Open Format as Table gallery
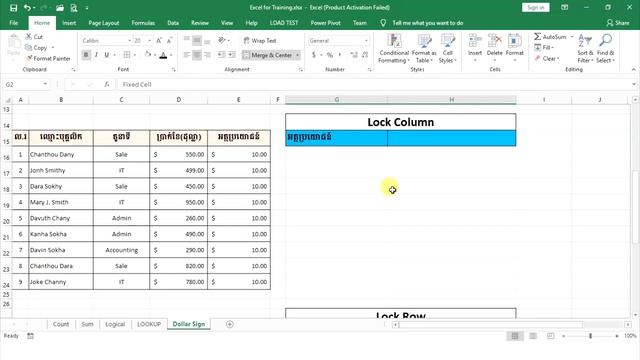Screen dimensions: 640x360 pos(424,49)
